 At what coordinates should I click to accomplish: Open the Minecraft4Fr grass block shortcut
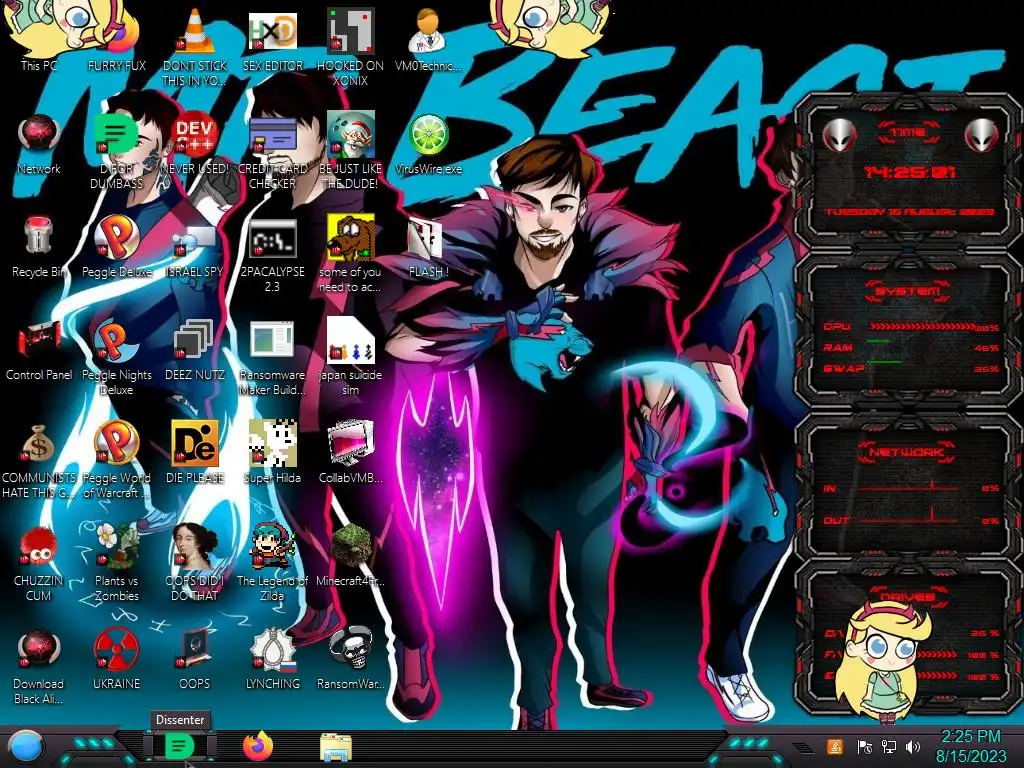[350, 555]
